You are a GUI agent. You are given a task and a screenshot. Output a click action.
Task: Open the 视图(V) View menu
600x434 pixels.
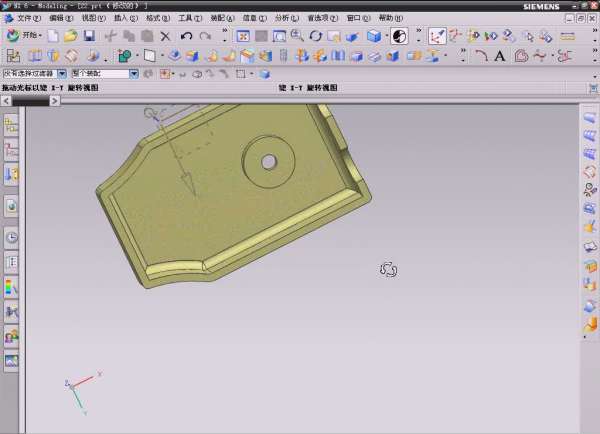click(93, 18)
